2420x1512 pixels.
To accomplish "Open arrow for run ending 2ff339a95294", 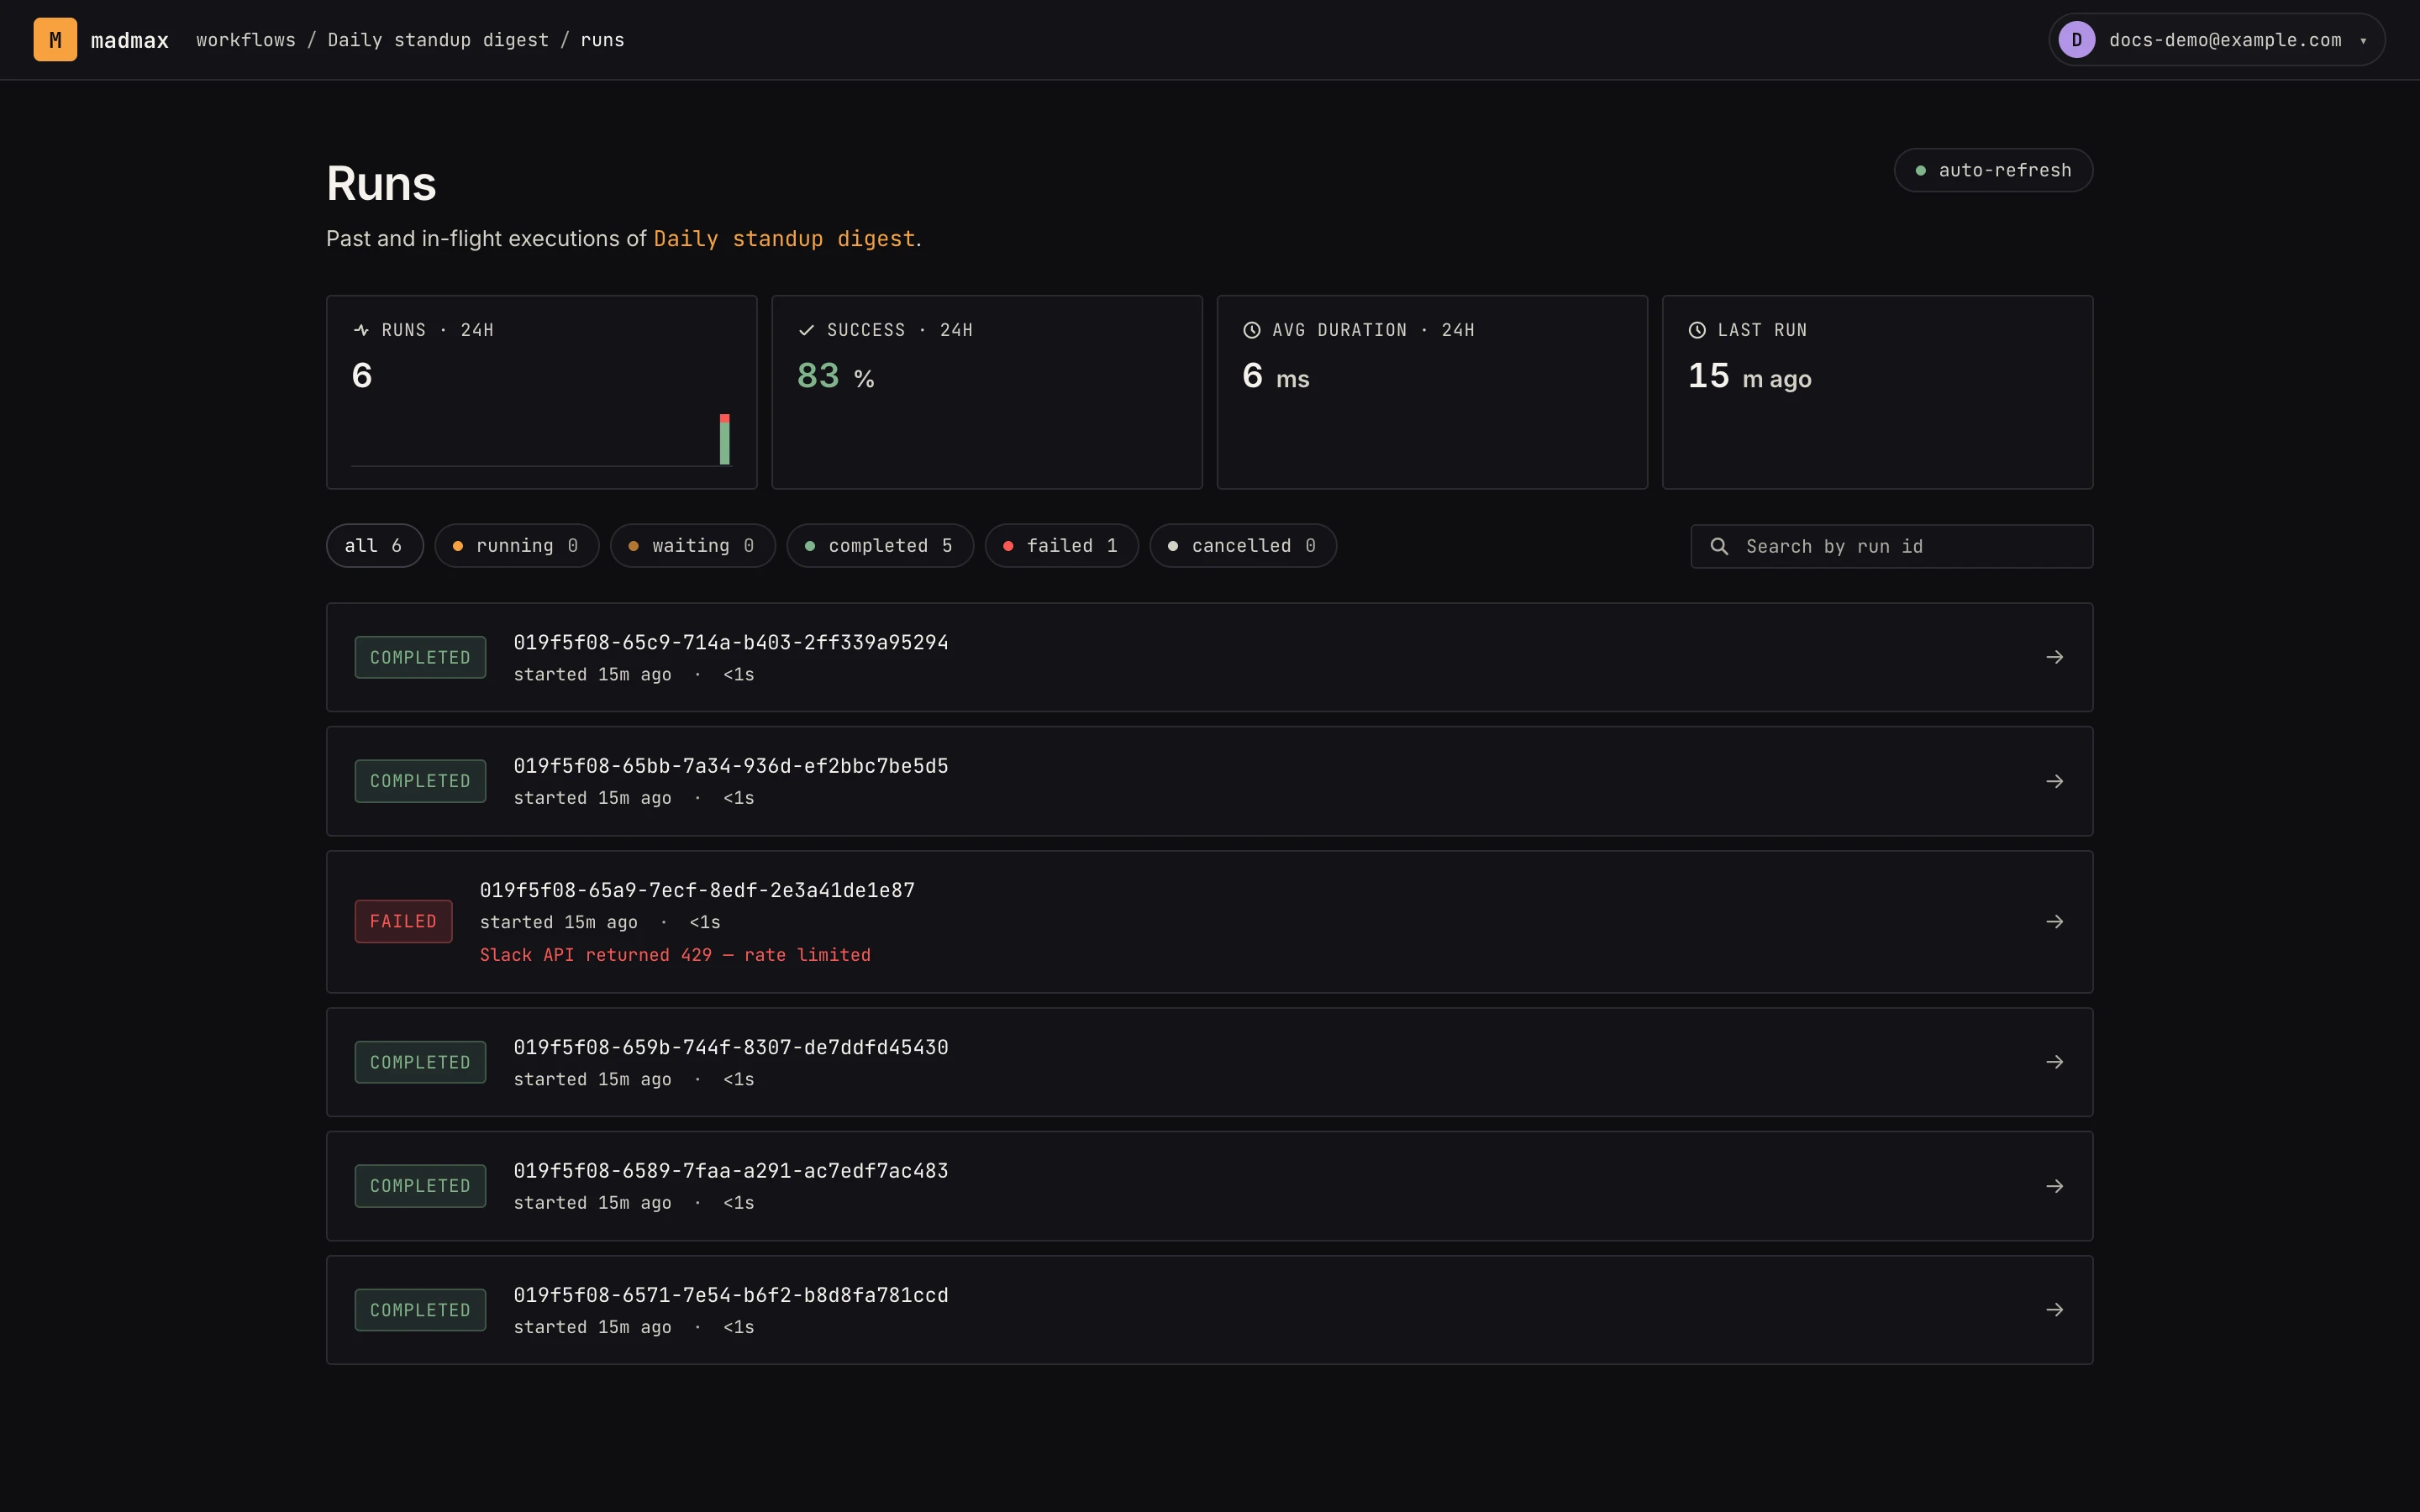I will click(2054, 657).
